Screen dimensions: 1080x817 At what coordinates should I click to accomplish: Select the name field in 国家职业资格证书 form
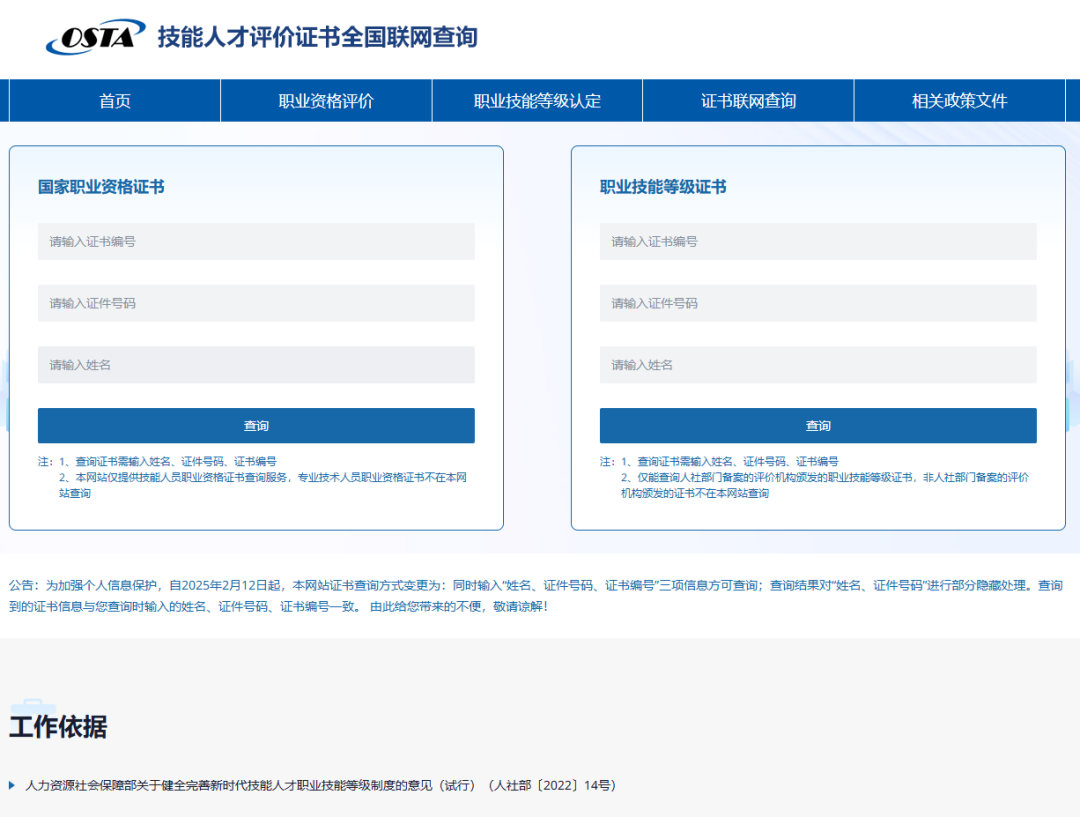[256, 365]
